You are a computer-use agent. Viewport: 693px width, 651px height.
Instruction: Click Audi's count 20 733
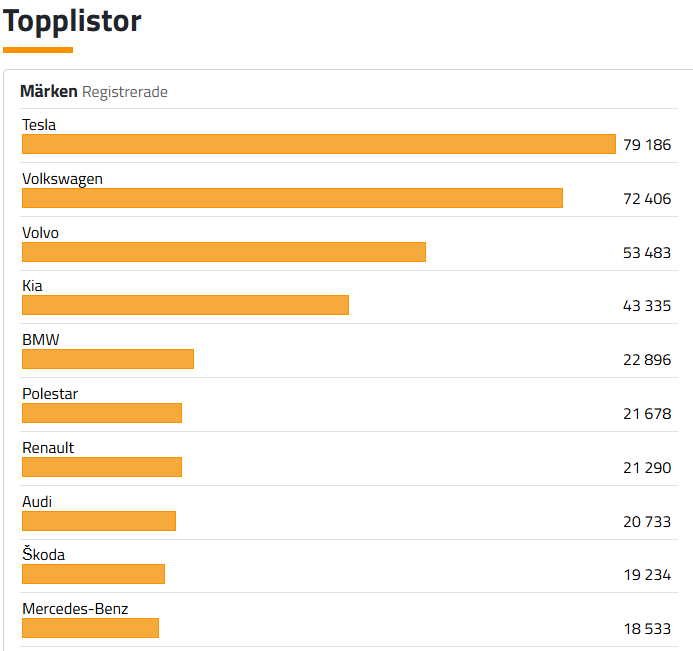[646, 522]
